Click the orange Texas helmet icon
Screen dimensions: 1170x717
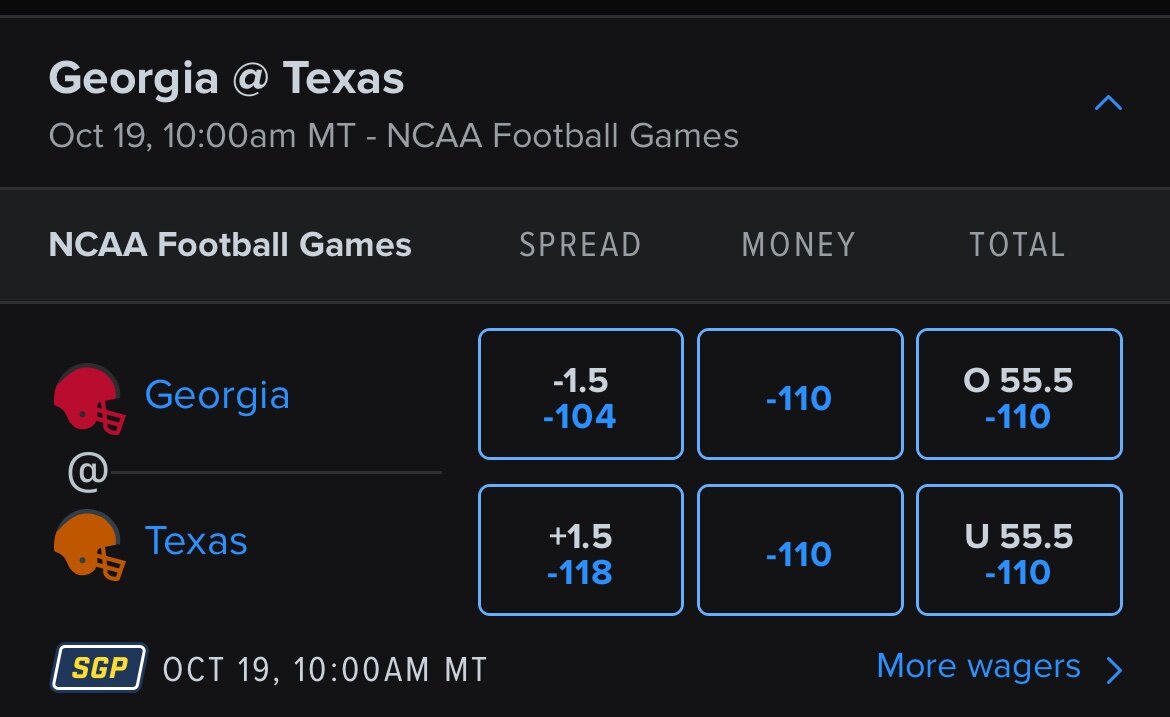pyautogui.click(x=89, y=545)
